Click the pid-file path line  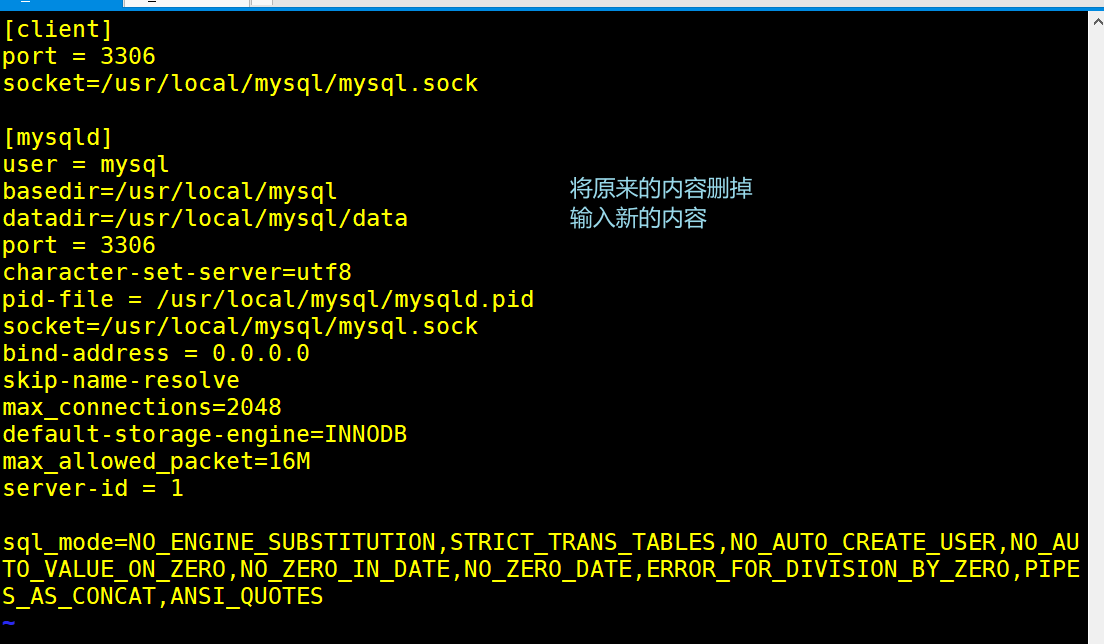(267, 299)
